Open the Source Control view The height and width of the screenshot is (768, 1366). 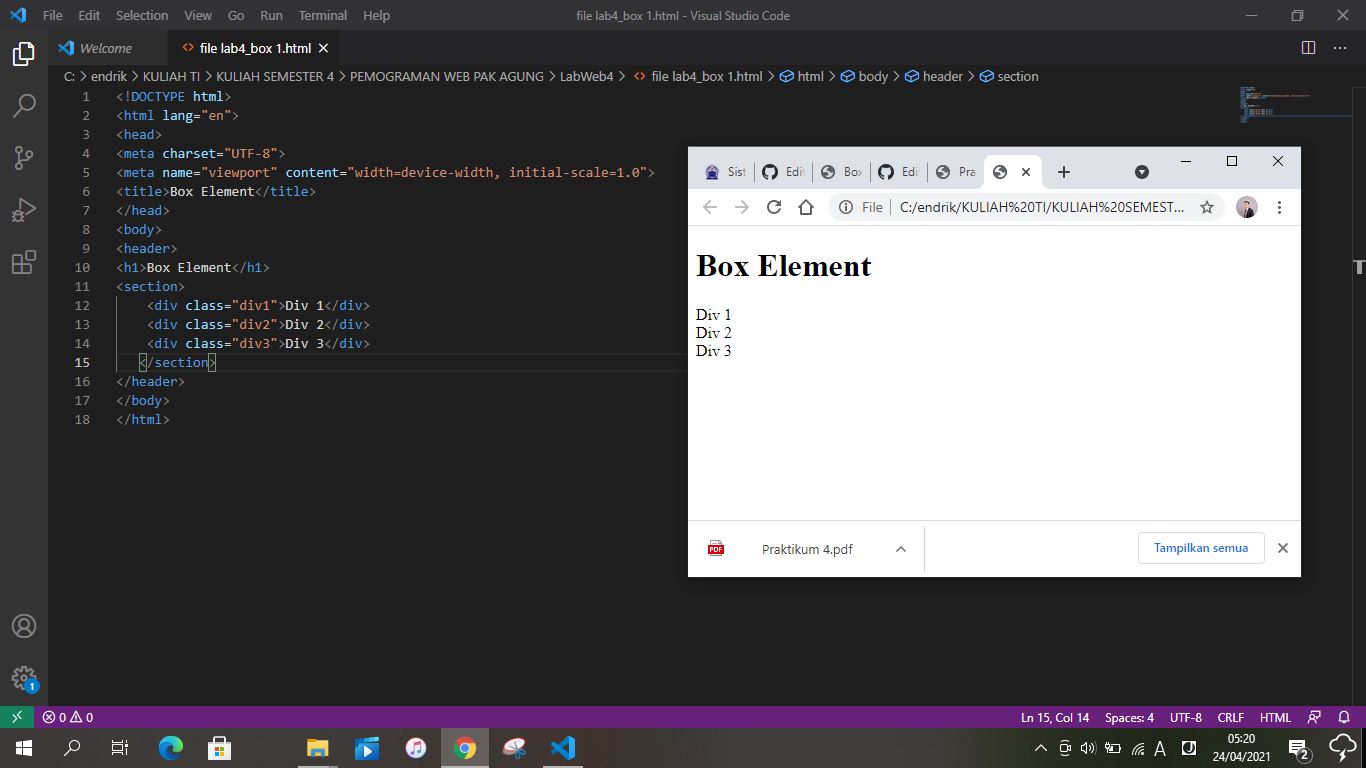point(23,157)
